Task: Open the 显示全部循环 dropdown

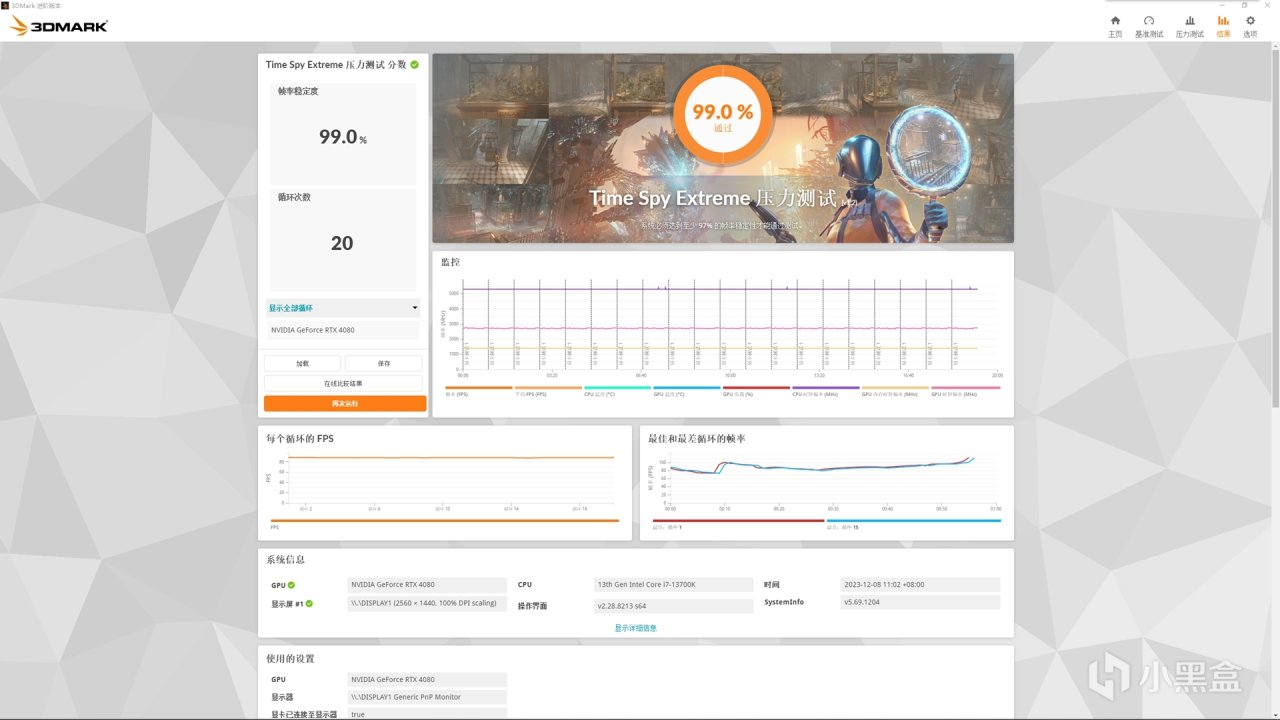Action: tap(342, 308)
